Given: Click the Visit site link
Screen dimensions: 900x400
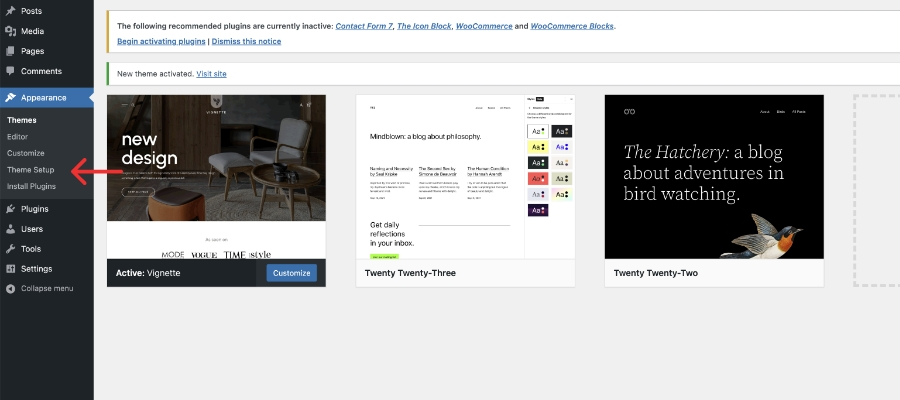Looking at the screenshot, I should [211, 74].
